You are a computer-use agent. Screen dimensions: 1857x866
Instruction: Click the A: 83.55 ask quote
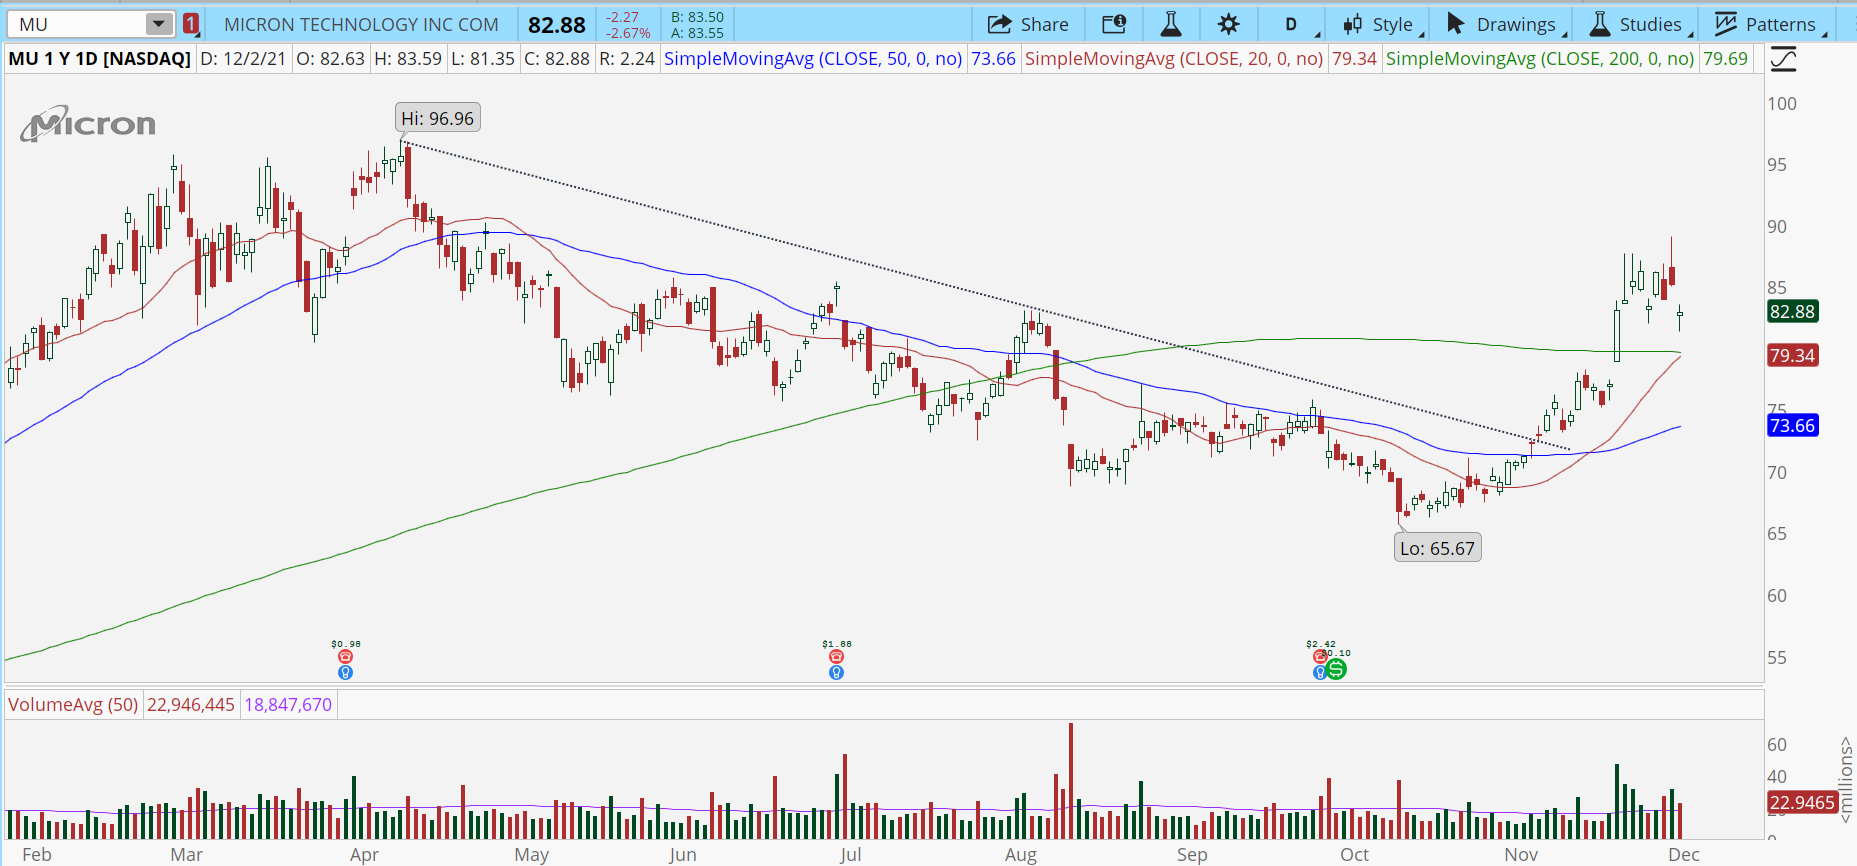tap(697, 33)
